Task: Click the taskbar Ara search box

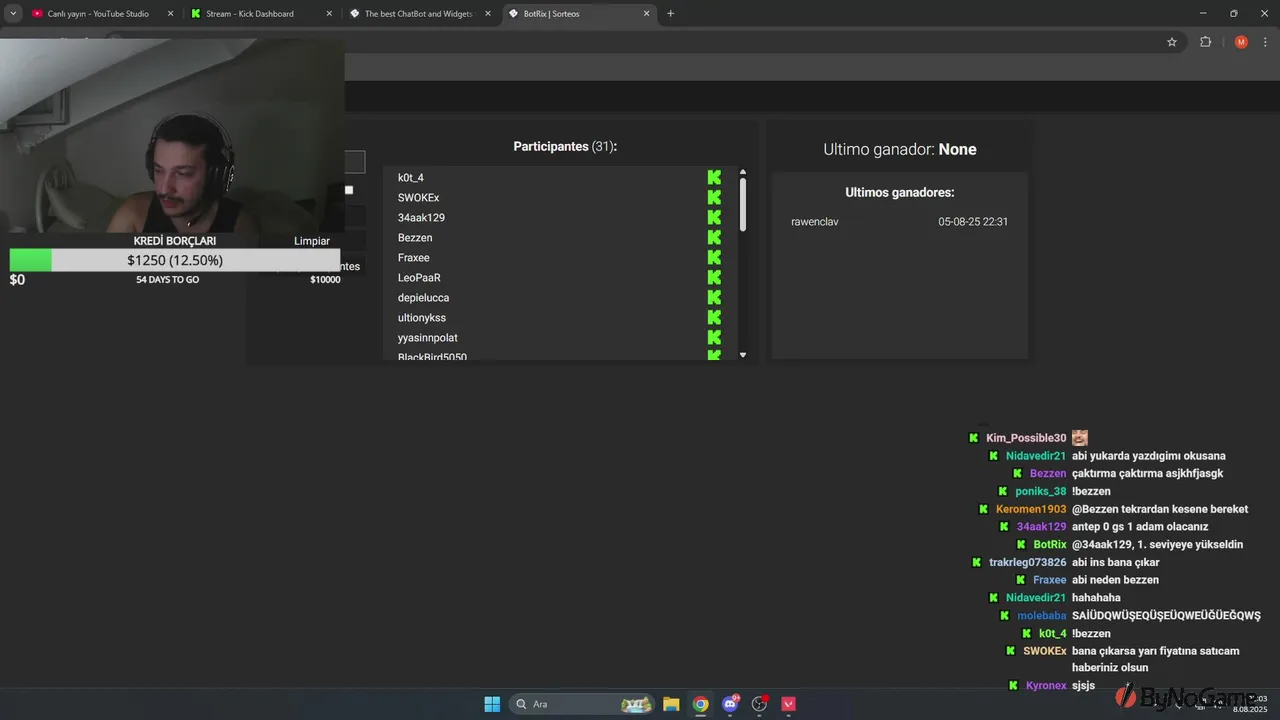Action: click(x=583, y=704)
